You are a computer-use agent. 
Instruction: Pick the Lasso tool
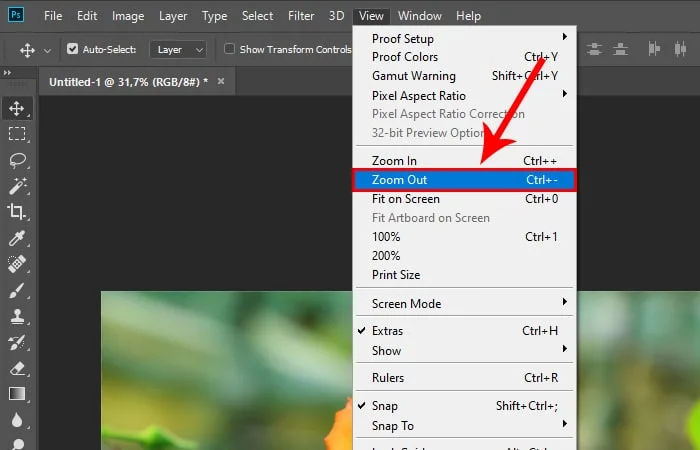tap(17, 160)
